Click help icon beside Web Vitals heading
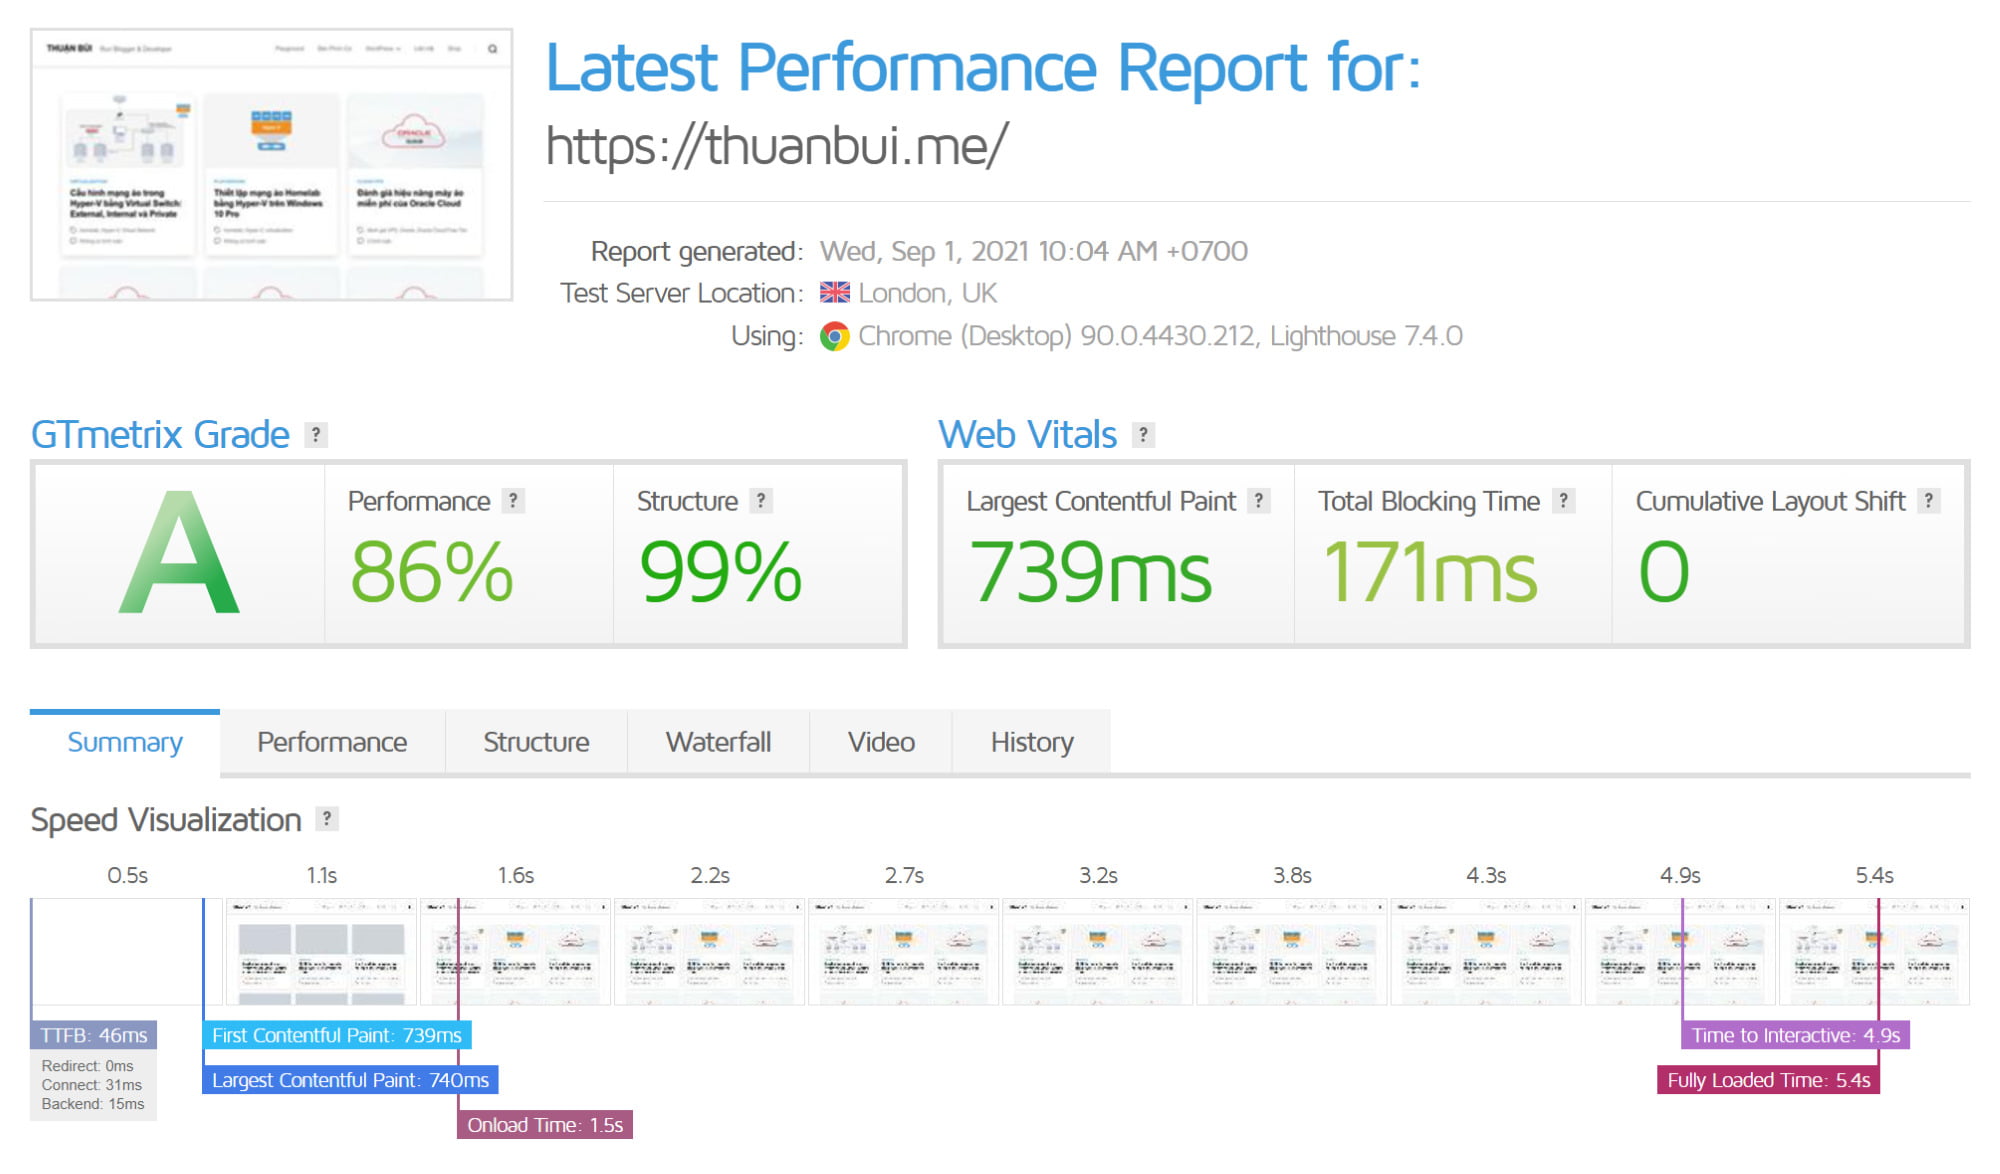 [1143, 435]
